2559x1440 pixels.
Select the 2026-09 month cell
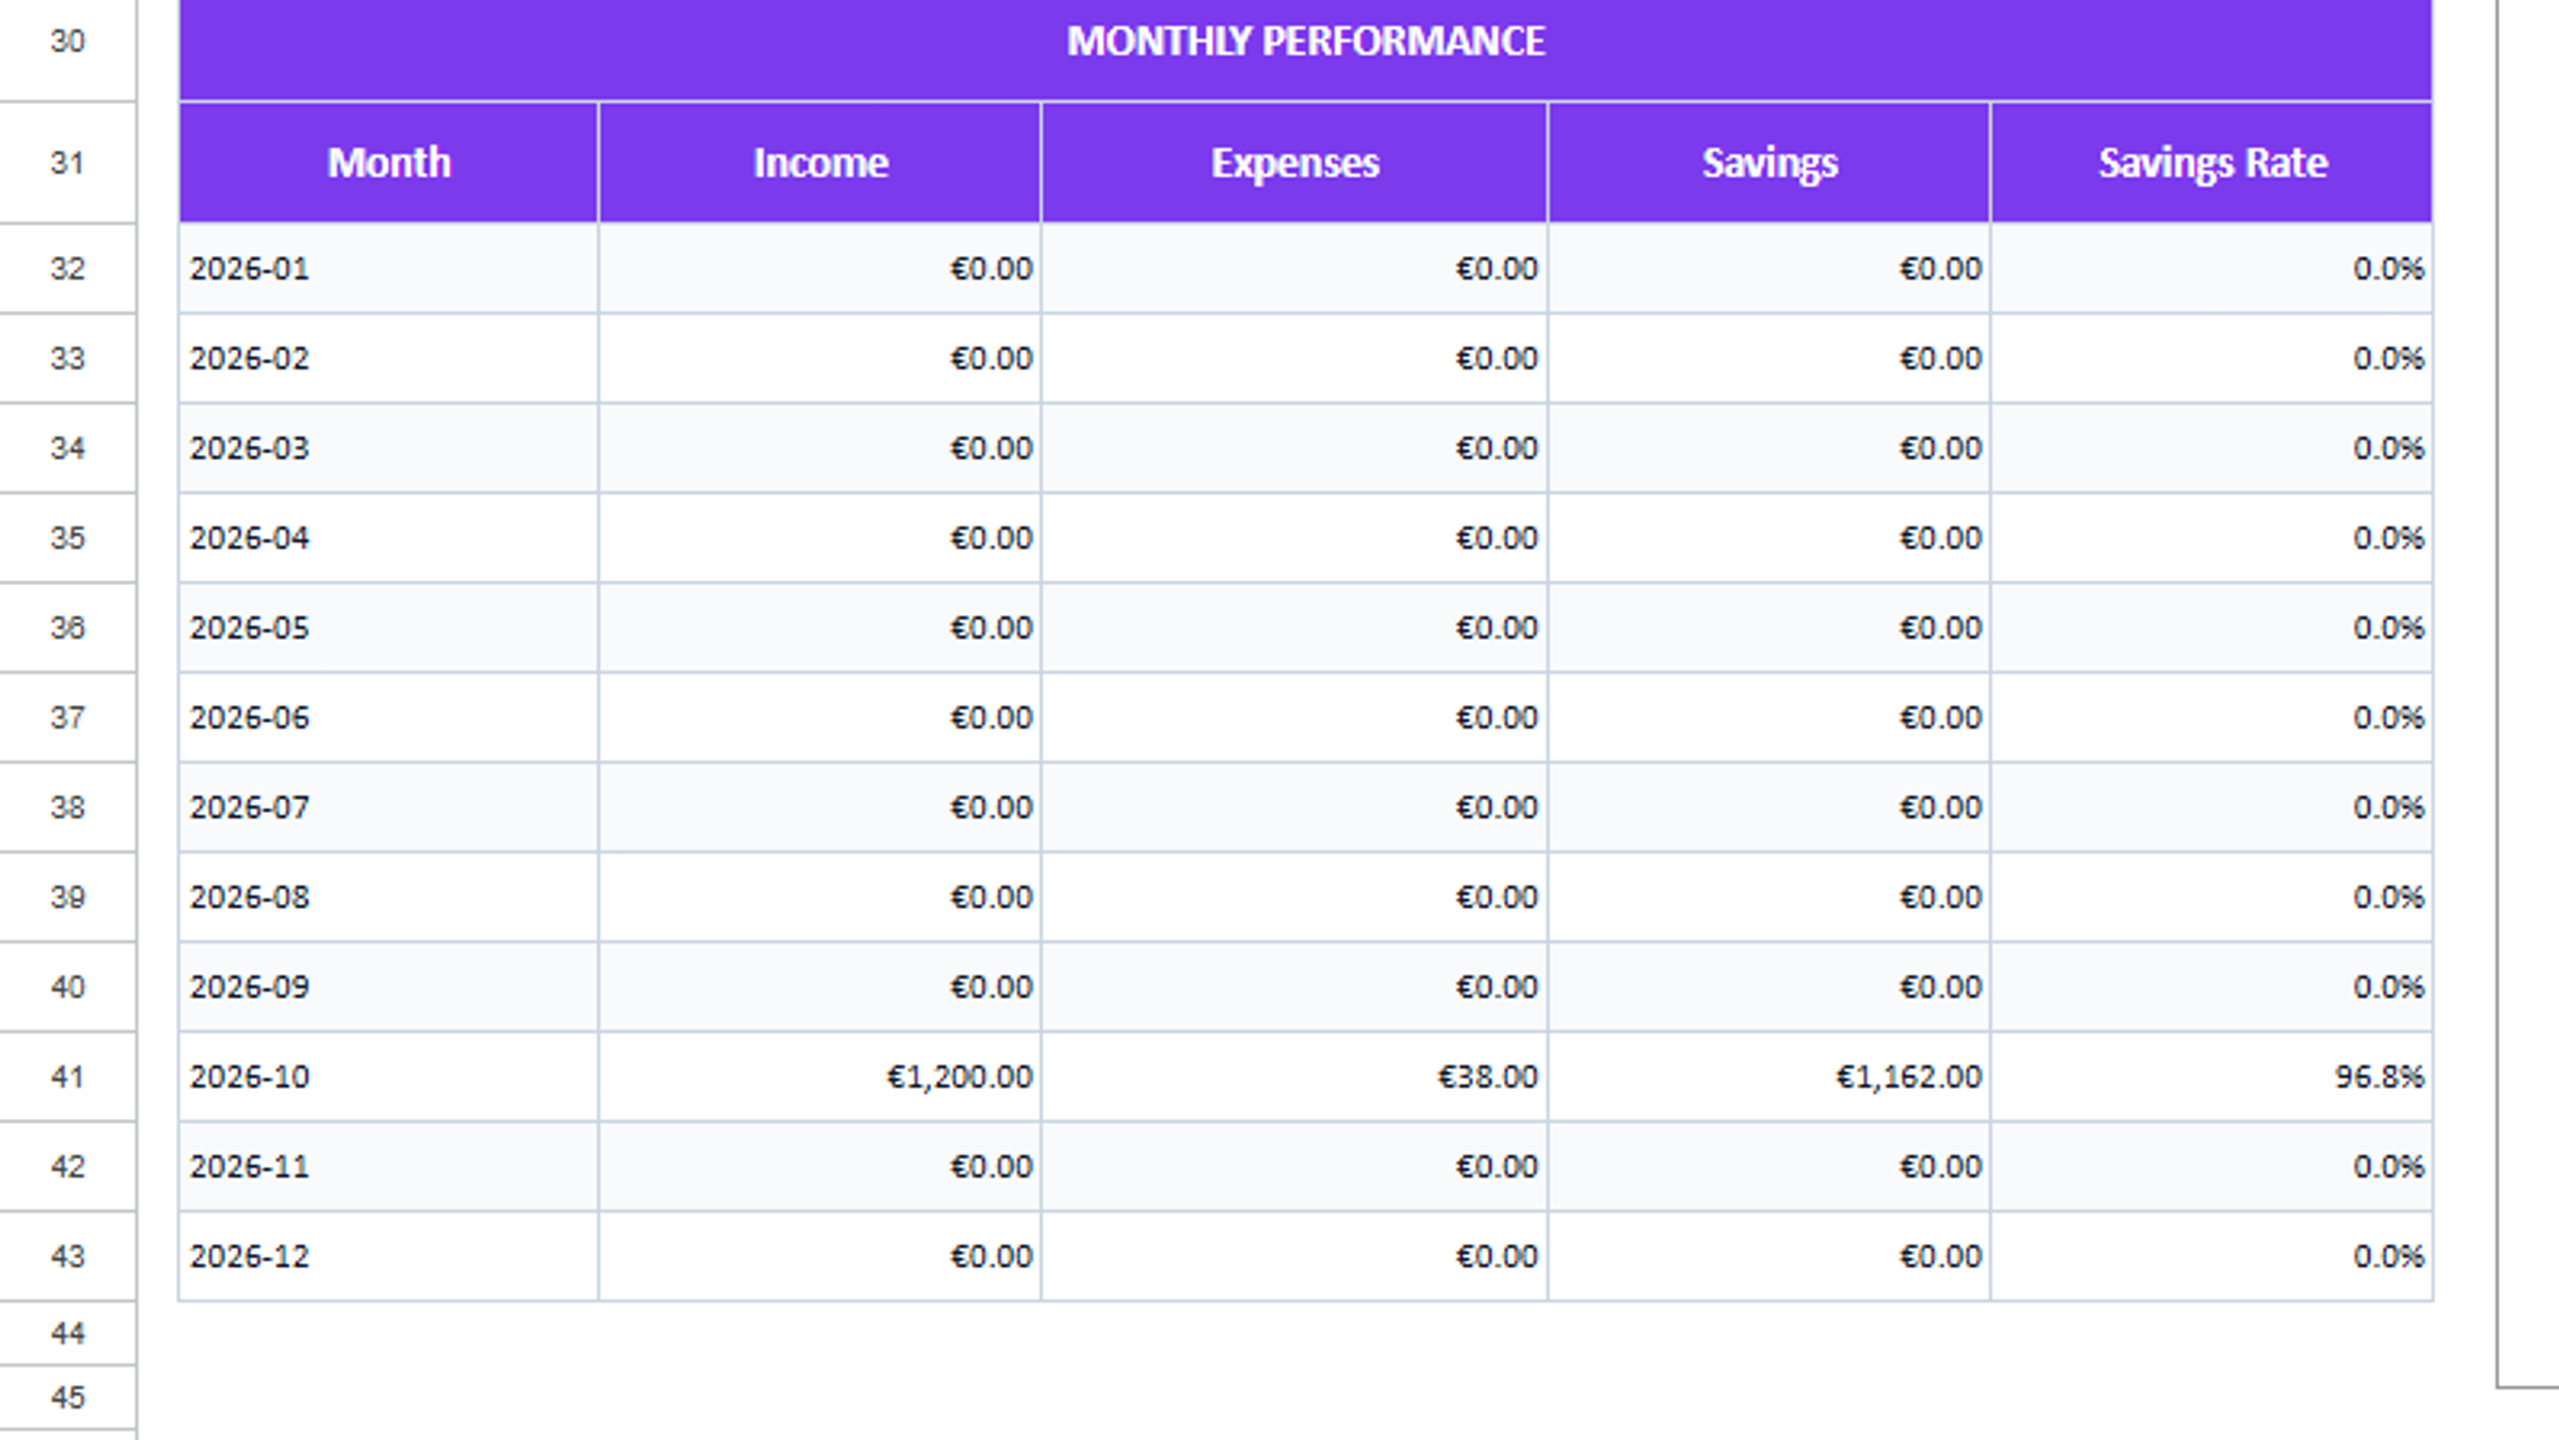point(389,987)
